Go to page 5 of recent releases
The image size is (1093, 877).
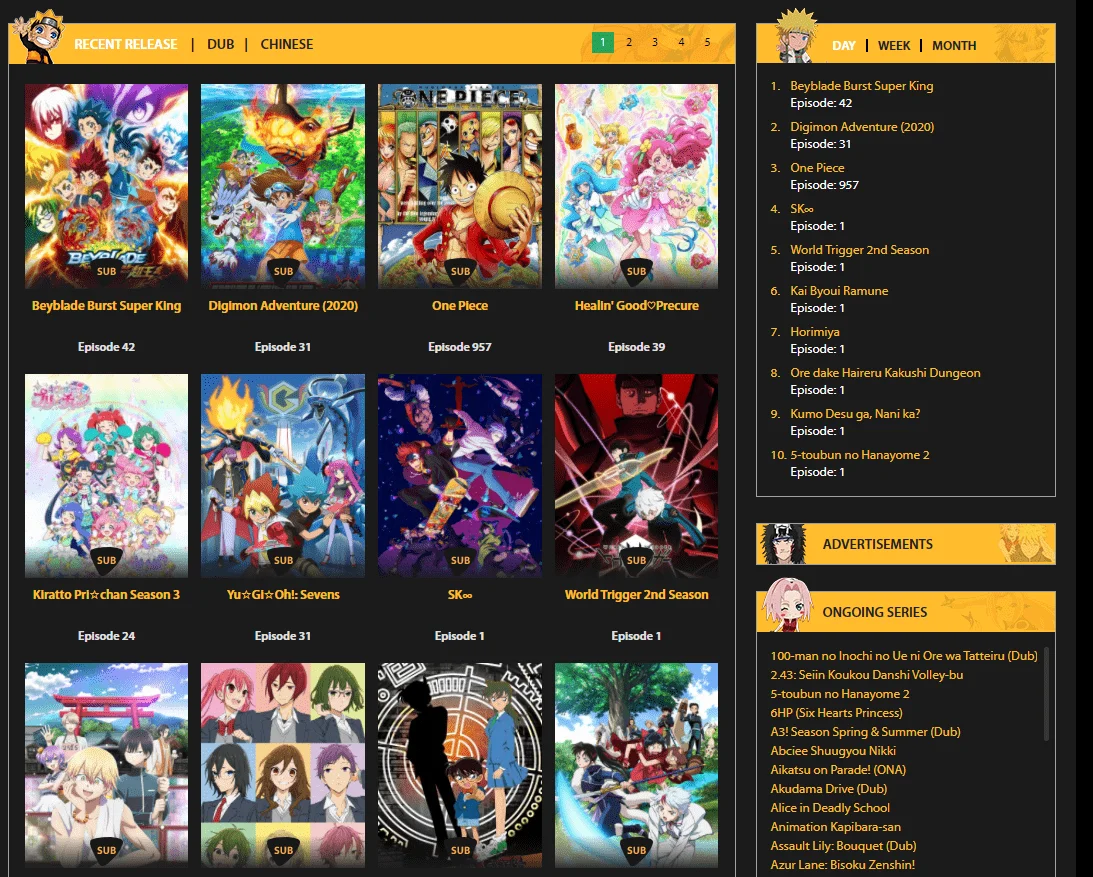pos(707,43)
